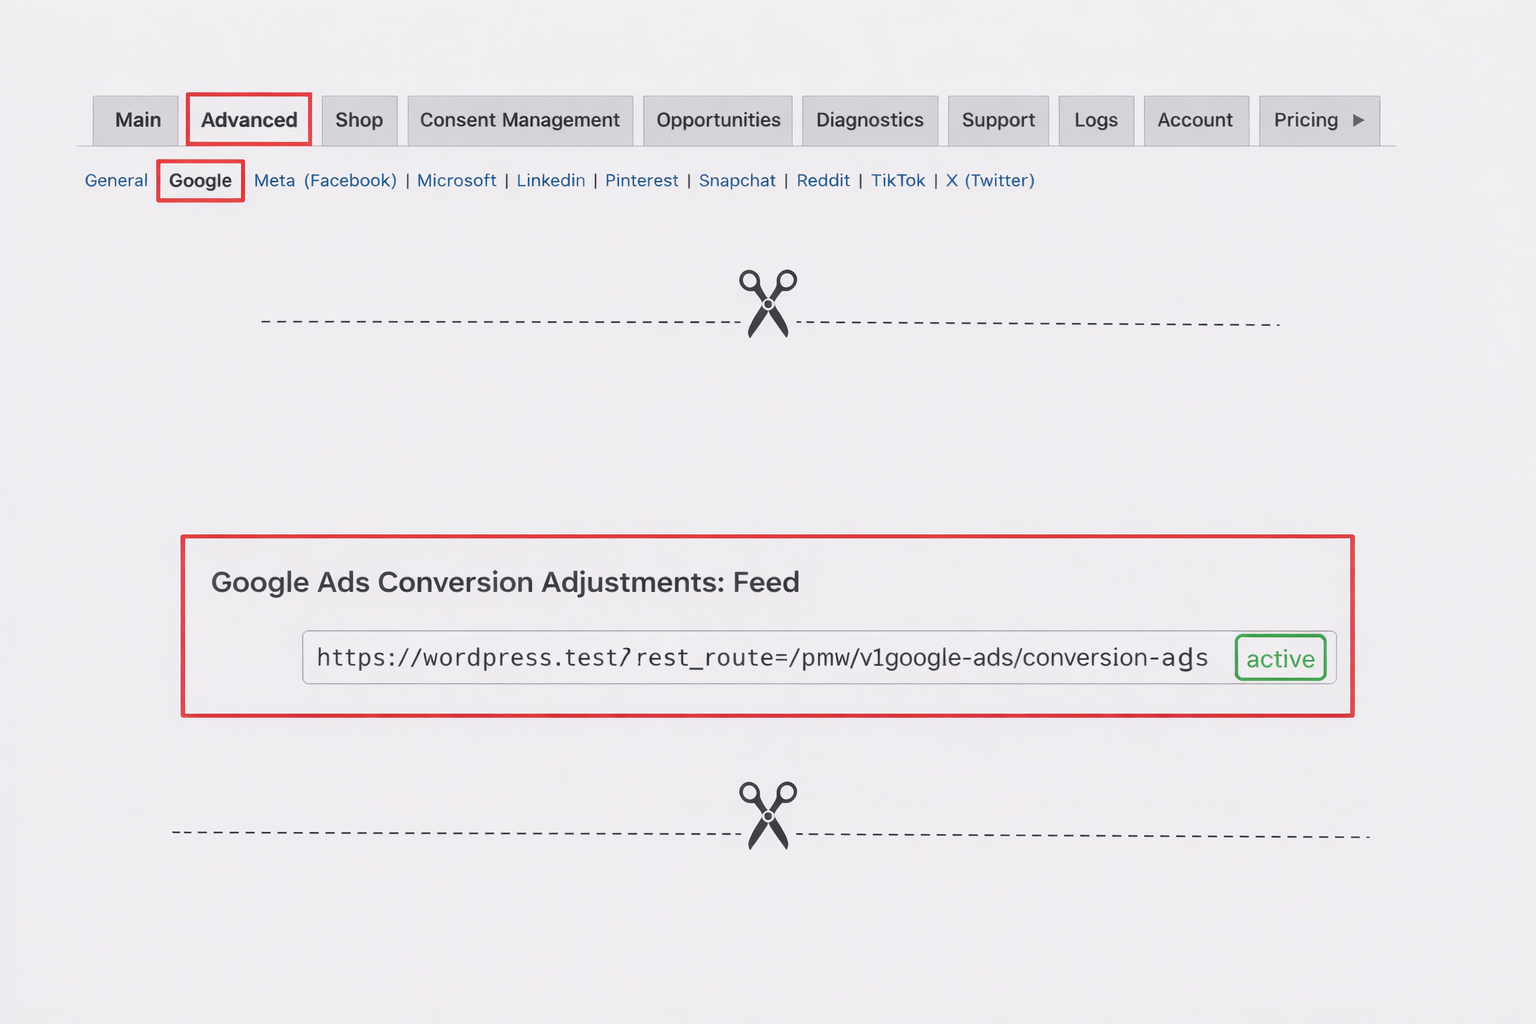View the Logs tab
This screenshot has height=1024, width=1536.
[1095, 120]
